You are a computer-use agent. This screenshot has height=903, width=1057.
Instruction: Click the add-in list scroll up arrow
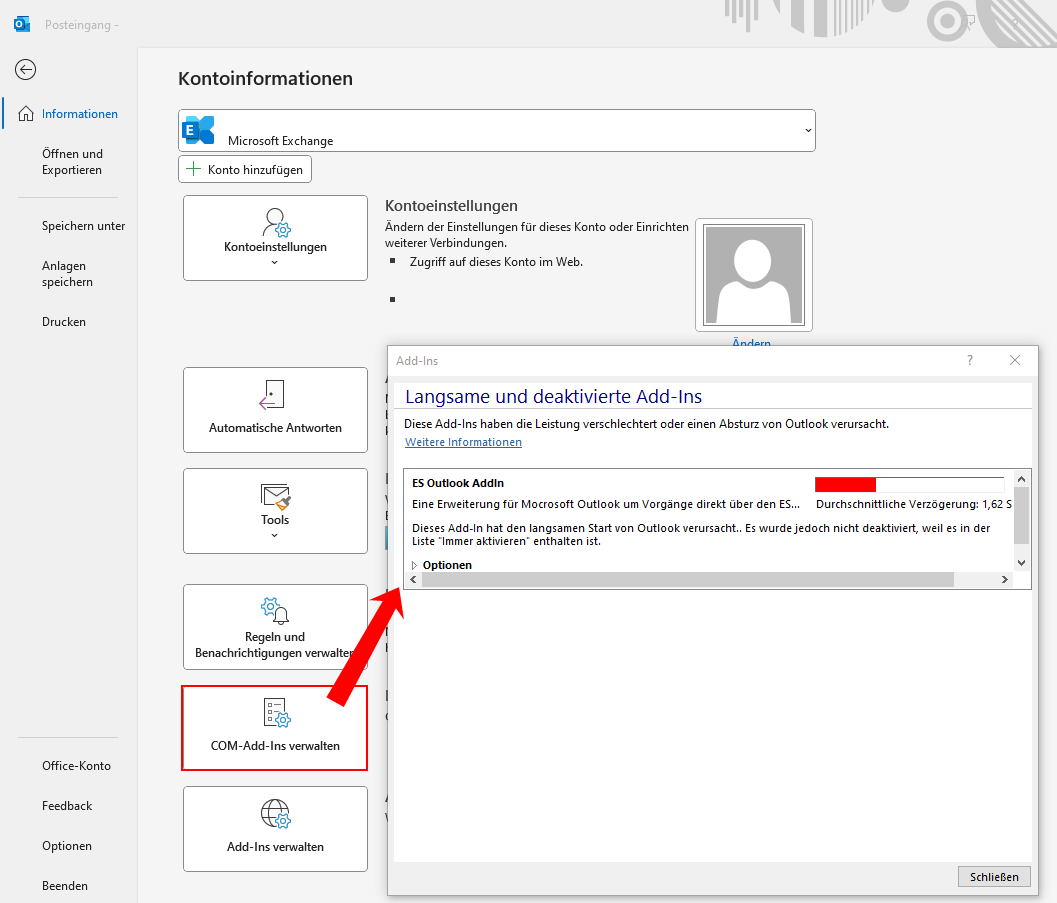point(1021,478)
